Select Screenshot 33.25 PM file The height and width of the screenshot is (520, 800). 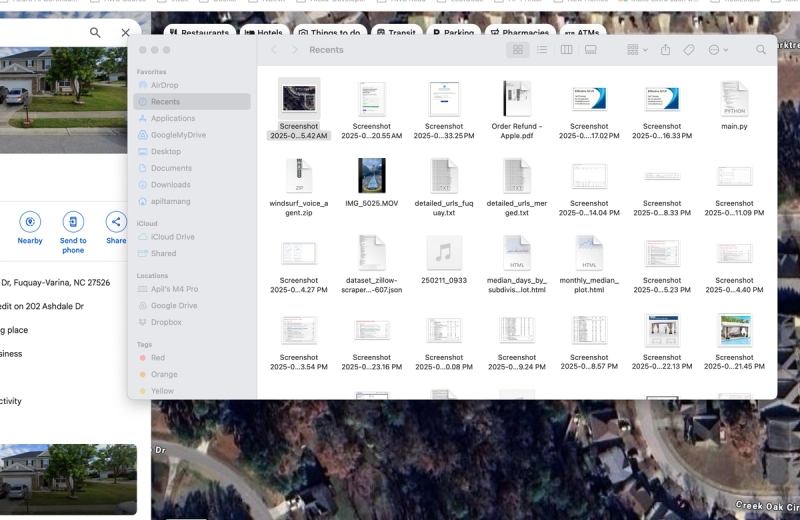pos(444,110)
